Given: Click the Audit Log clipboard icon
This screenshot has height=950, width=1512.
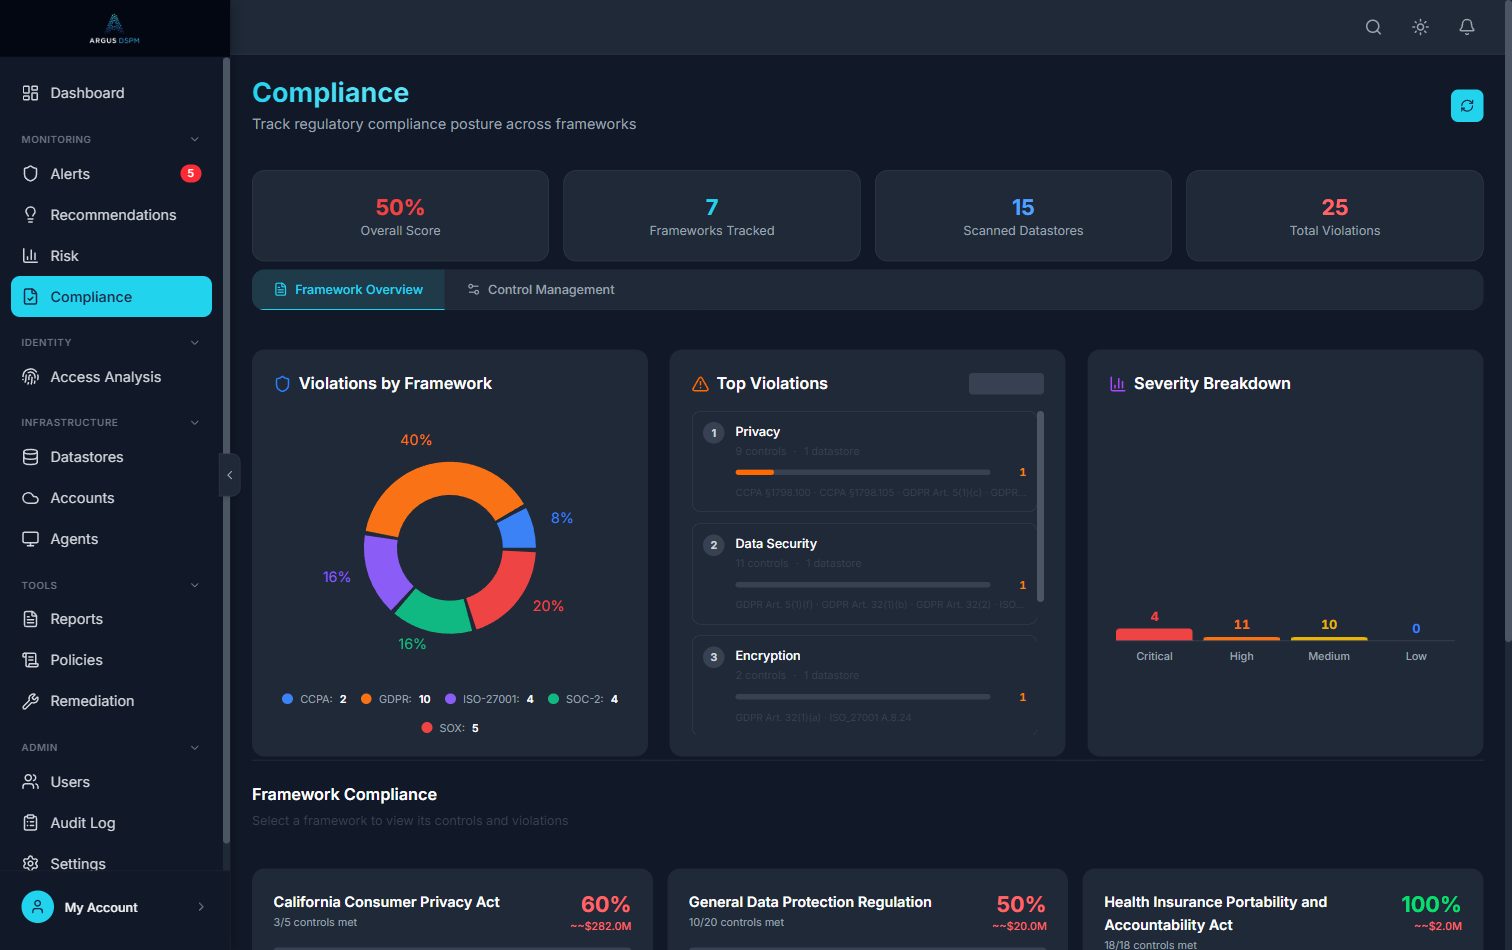Looking at the screenshot, I should tap(30, 823).
